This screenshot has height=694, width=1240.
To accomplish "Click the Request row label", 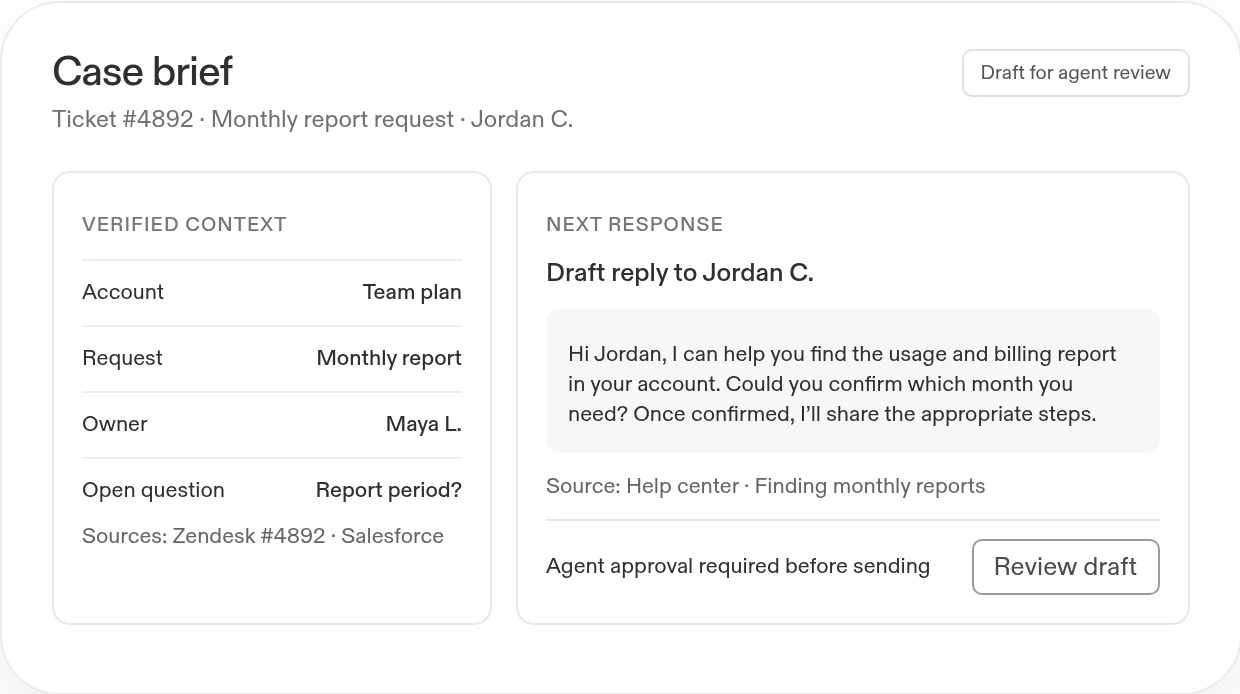I will point(122,358).
